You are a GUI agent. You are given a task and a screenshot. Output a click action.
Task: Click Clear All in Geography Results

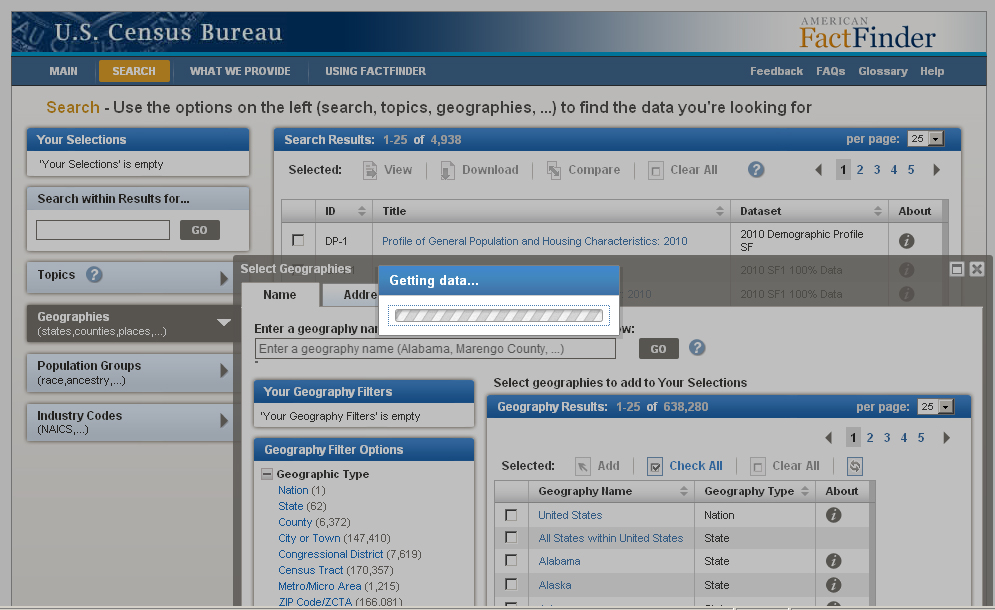coord(785,466)
